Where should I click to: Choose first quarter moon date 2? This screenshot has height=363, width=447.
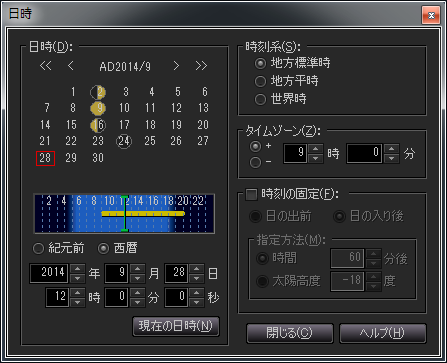pos(99,92)
